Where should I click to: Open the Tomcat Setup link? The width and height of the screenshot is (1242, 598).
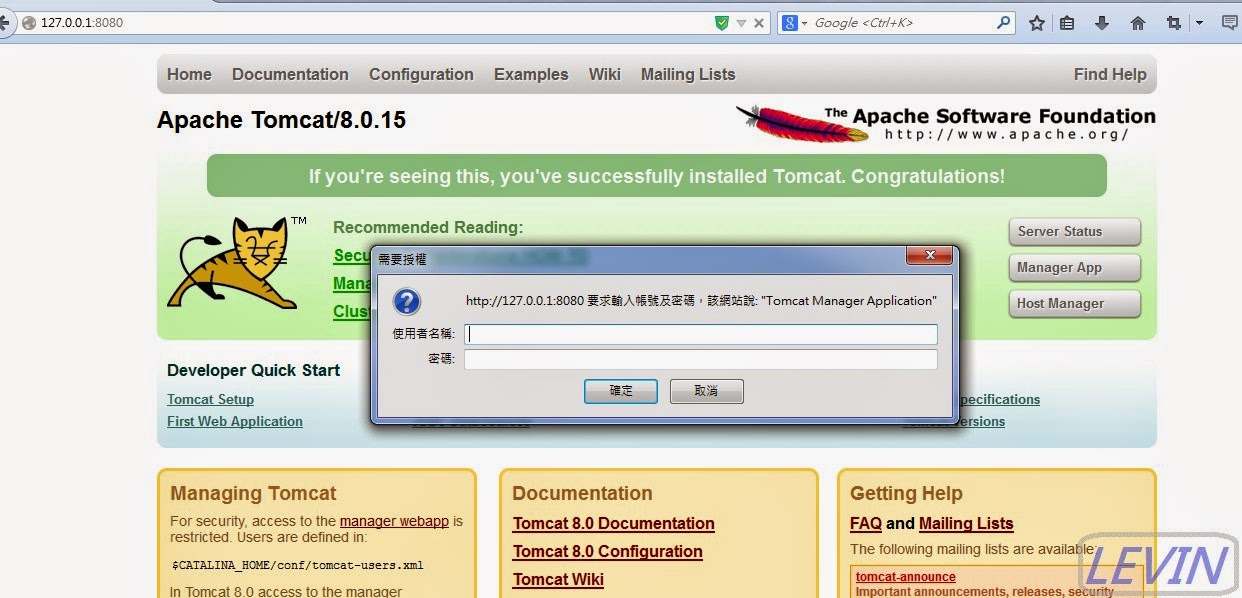(x=210, y=399)
